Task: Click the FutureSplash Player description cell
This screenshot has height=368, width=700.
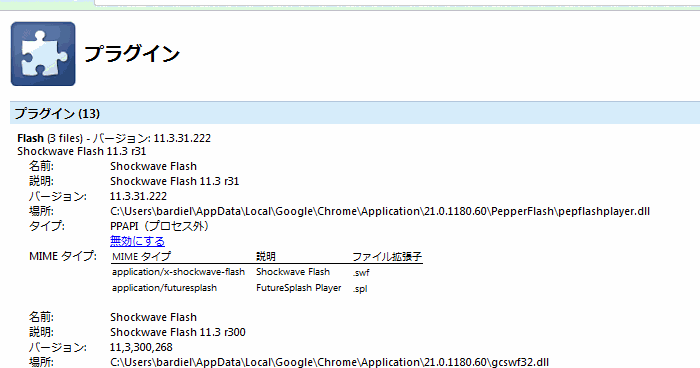Action: pyautogui.click(x=298, y=288)
